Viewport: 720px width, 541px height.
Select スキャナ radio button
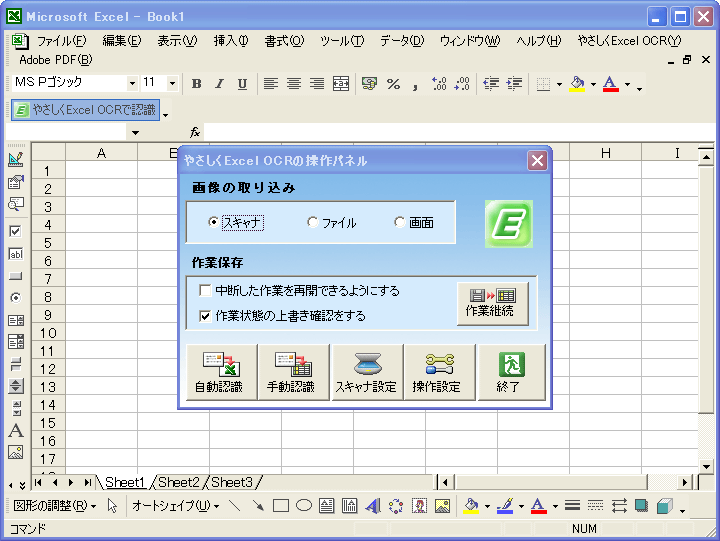point(213,222)
